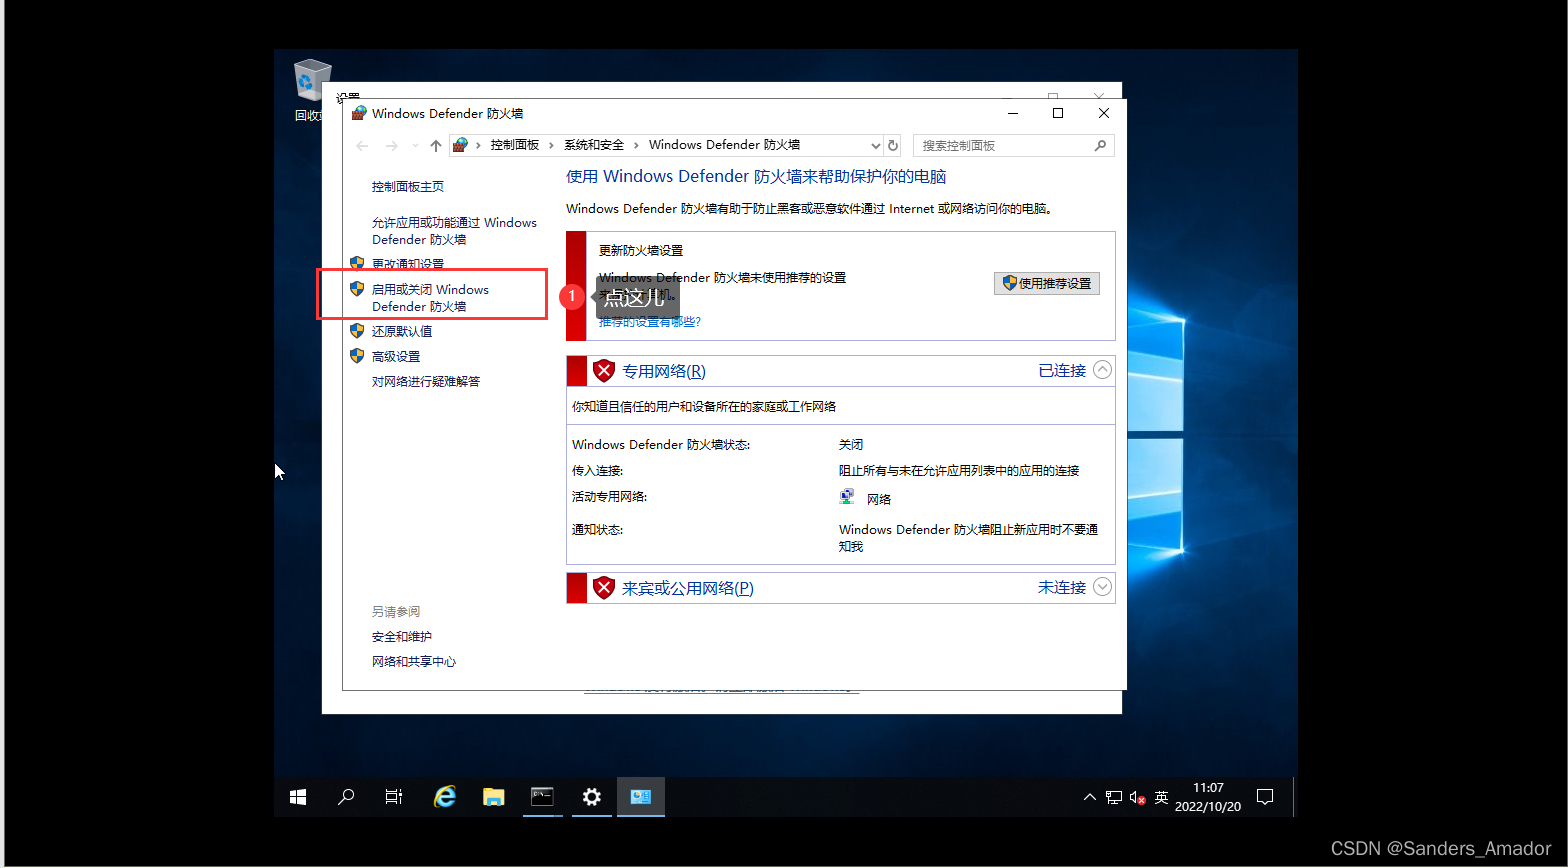
Task: Open the recent locations dropdown arrow
Action: 415,146
